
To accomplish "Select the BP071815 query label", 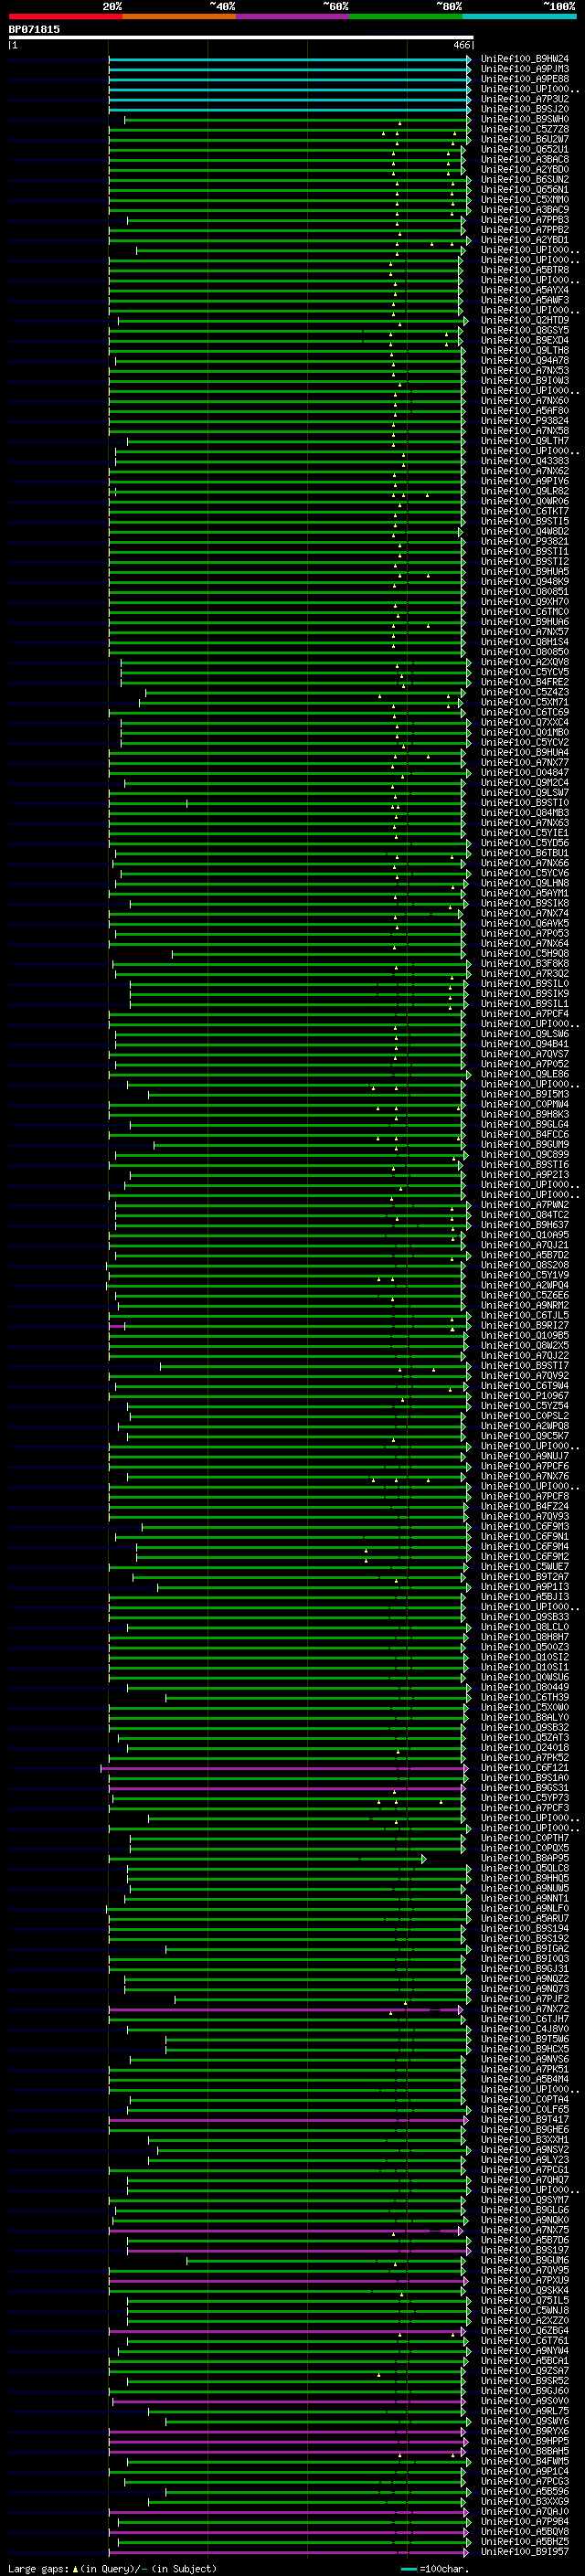I will coord(34,29).
